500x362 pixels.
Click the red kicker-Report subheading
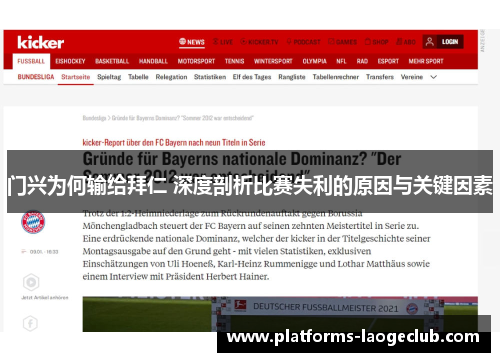coord(174,143)
